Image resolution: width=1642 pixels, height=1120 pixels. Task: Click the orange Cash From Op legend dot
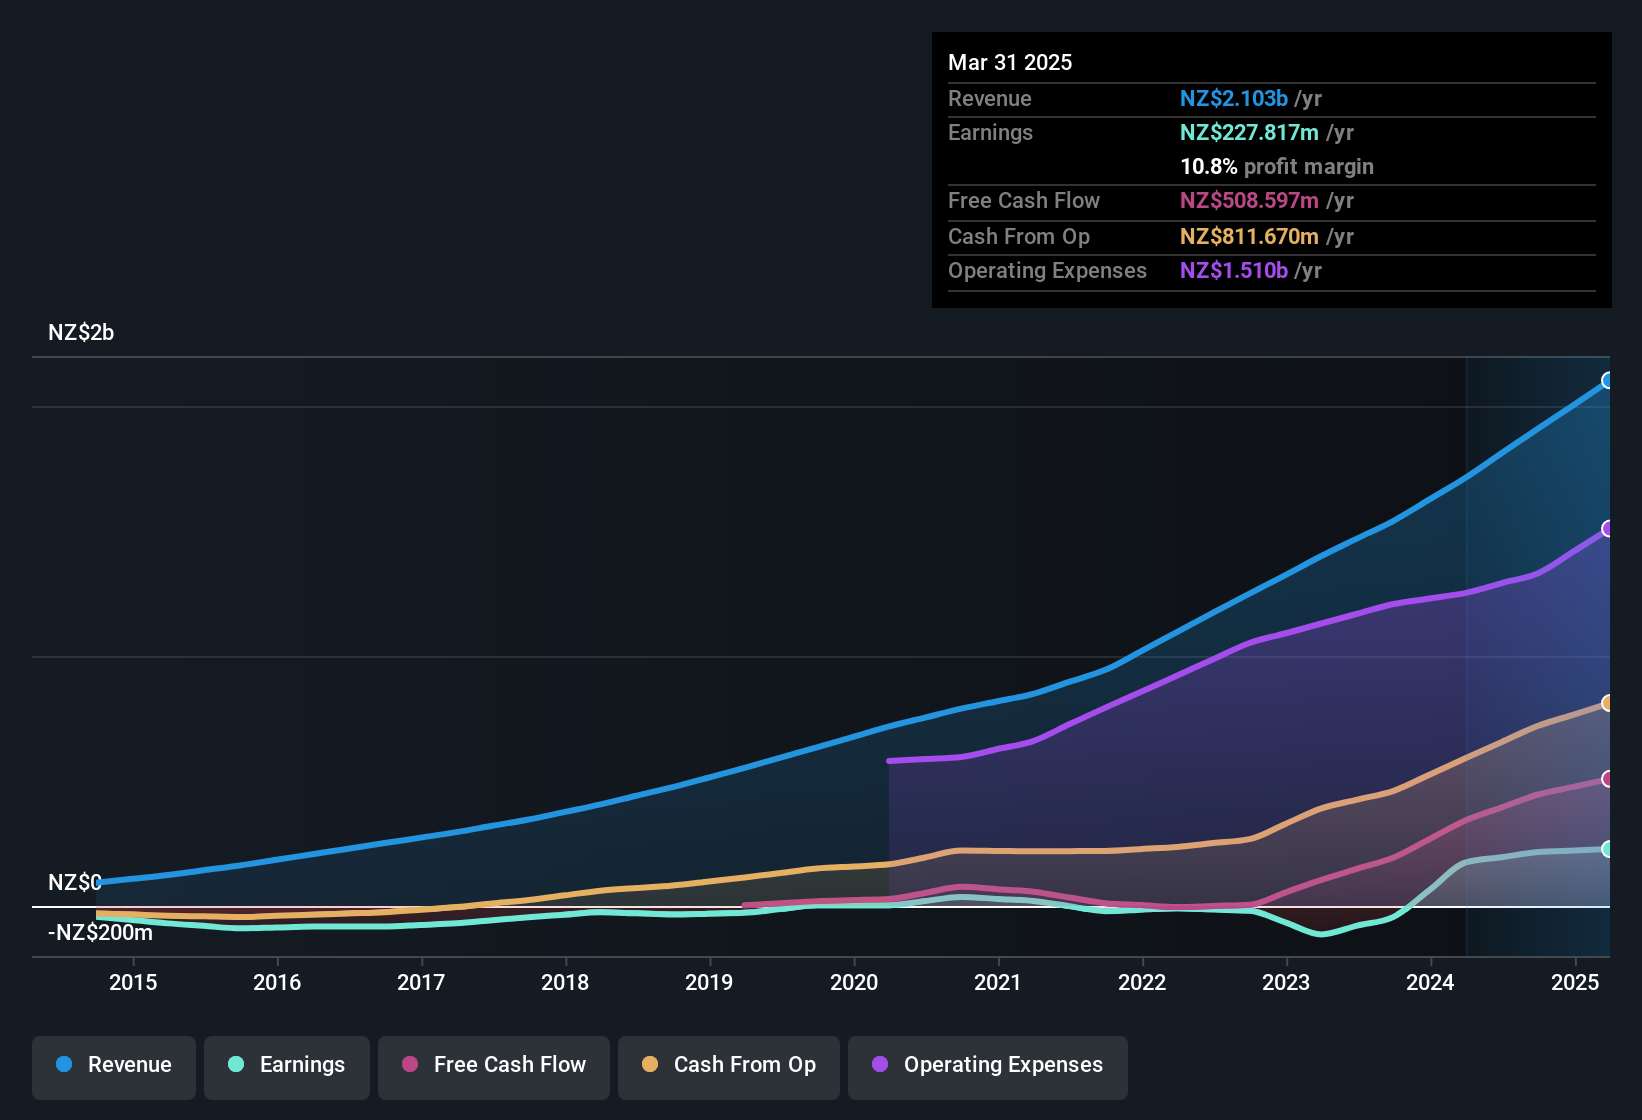(x=650, y=1065)
